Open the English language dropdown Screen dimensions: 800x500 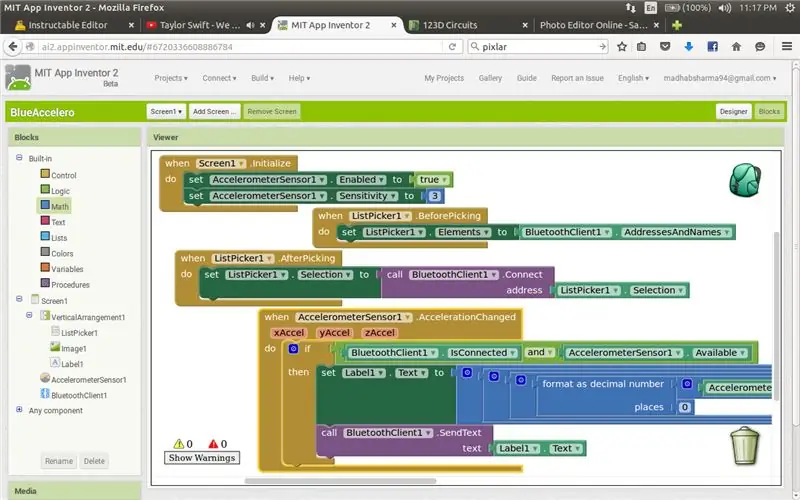633,78
